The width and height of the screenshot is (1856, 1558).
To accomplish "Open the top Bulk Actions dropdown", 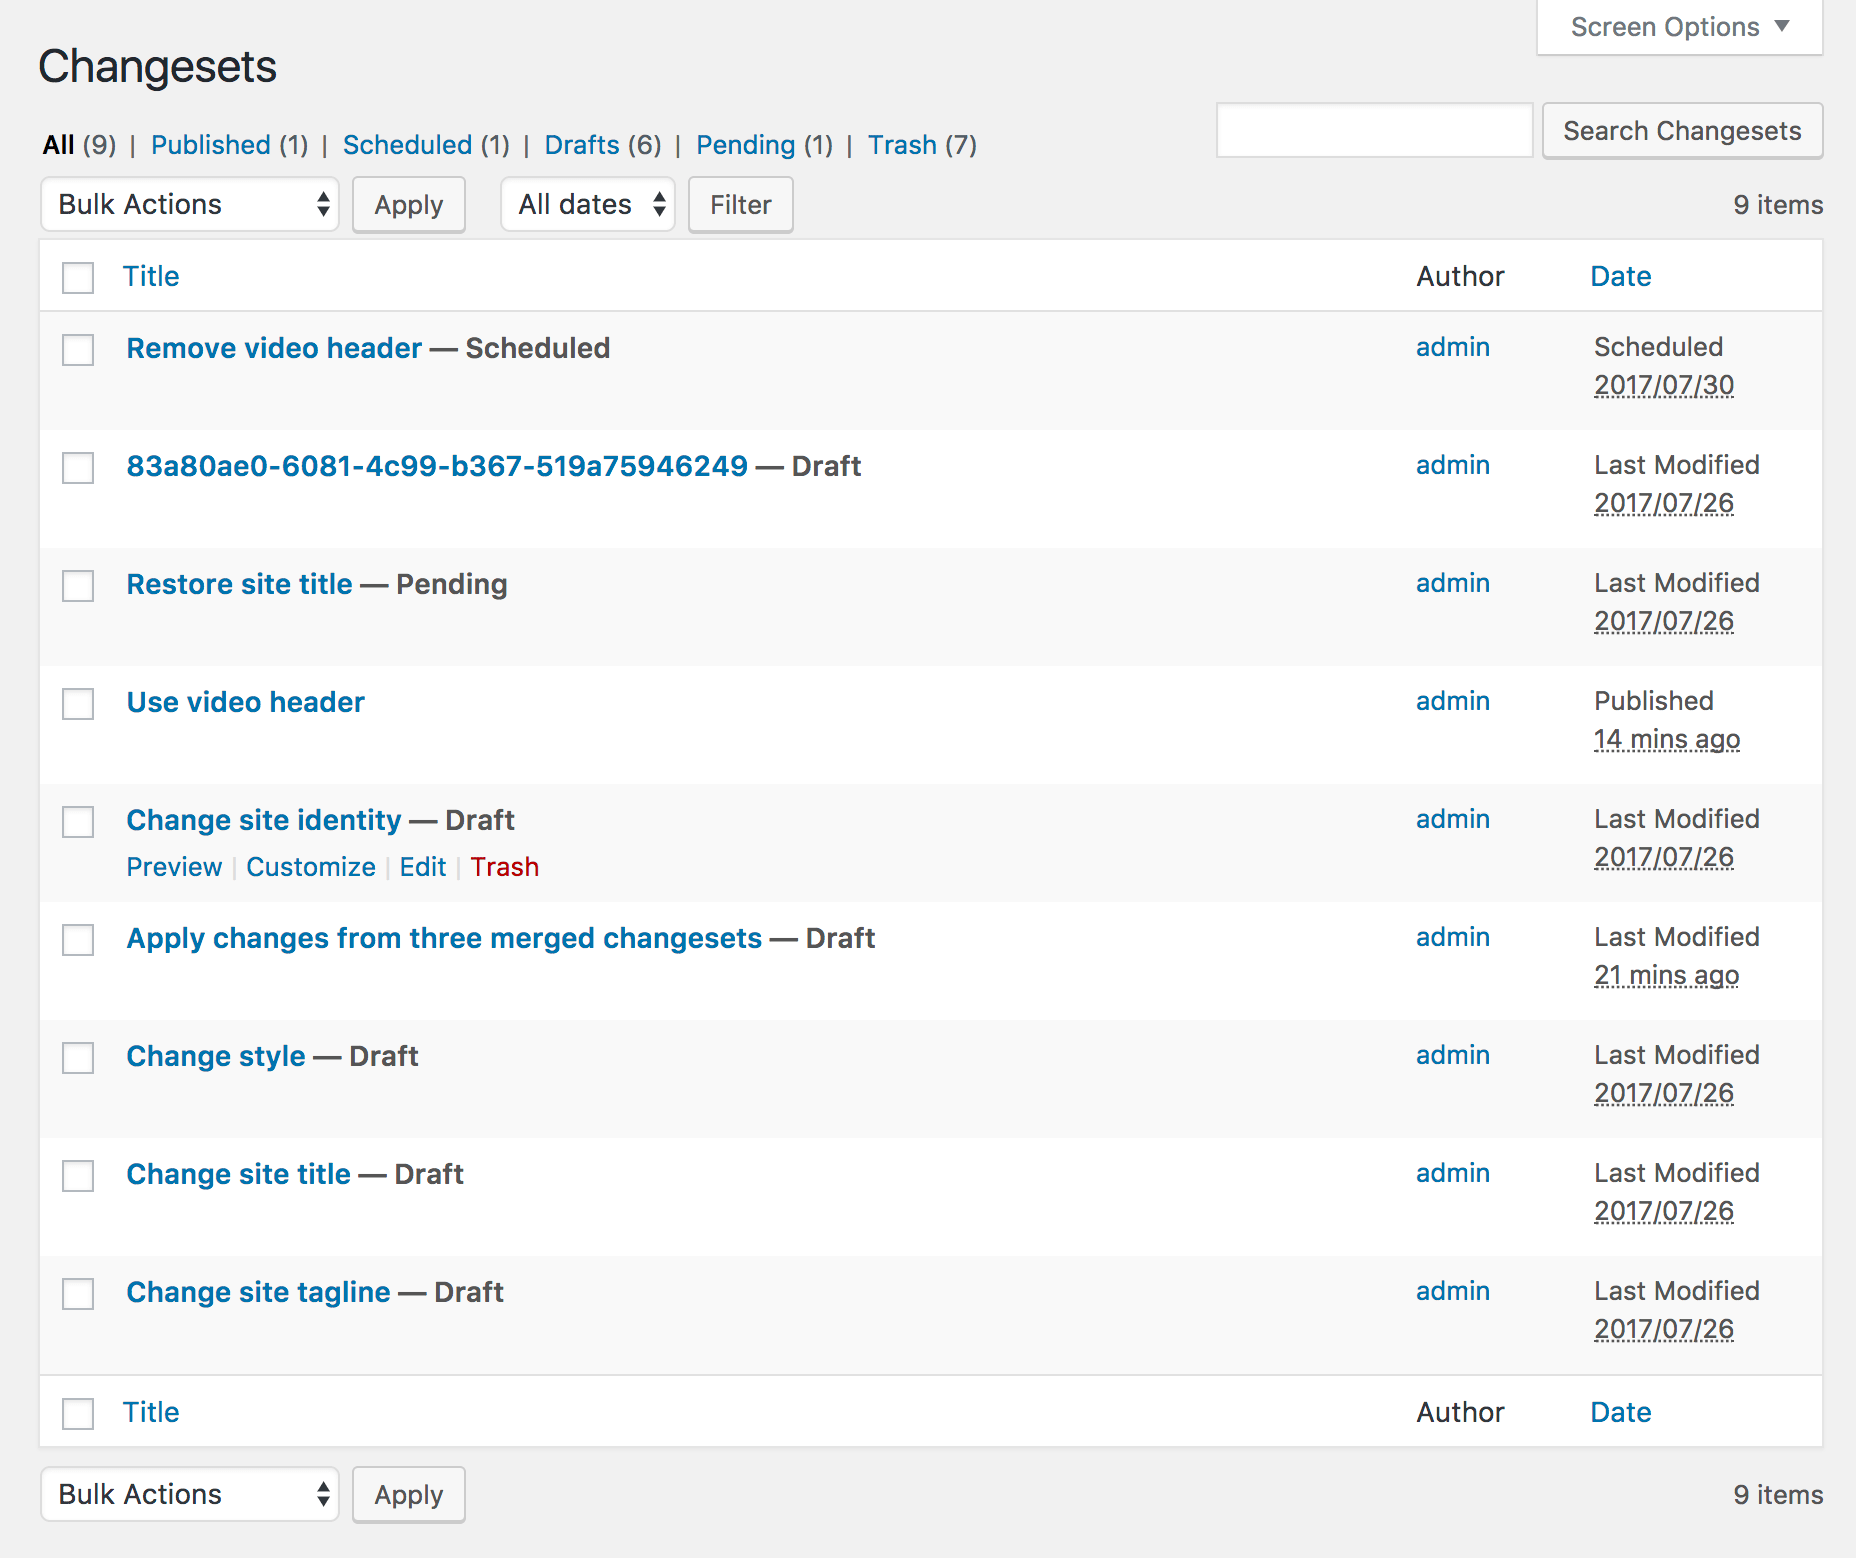I will click(x=190, y=204).
